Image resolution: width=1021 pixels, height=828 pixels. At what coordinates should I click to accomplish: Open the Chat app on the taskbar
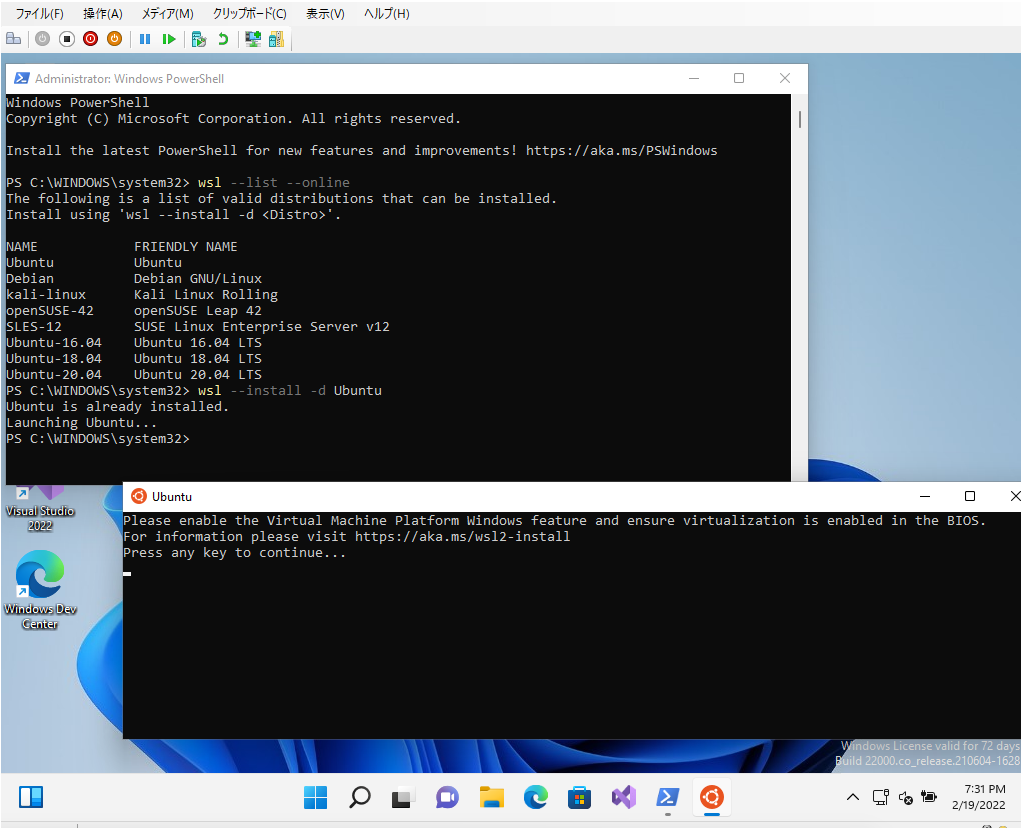coord(447,797)
